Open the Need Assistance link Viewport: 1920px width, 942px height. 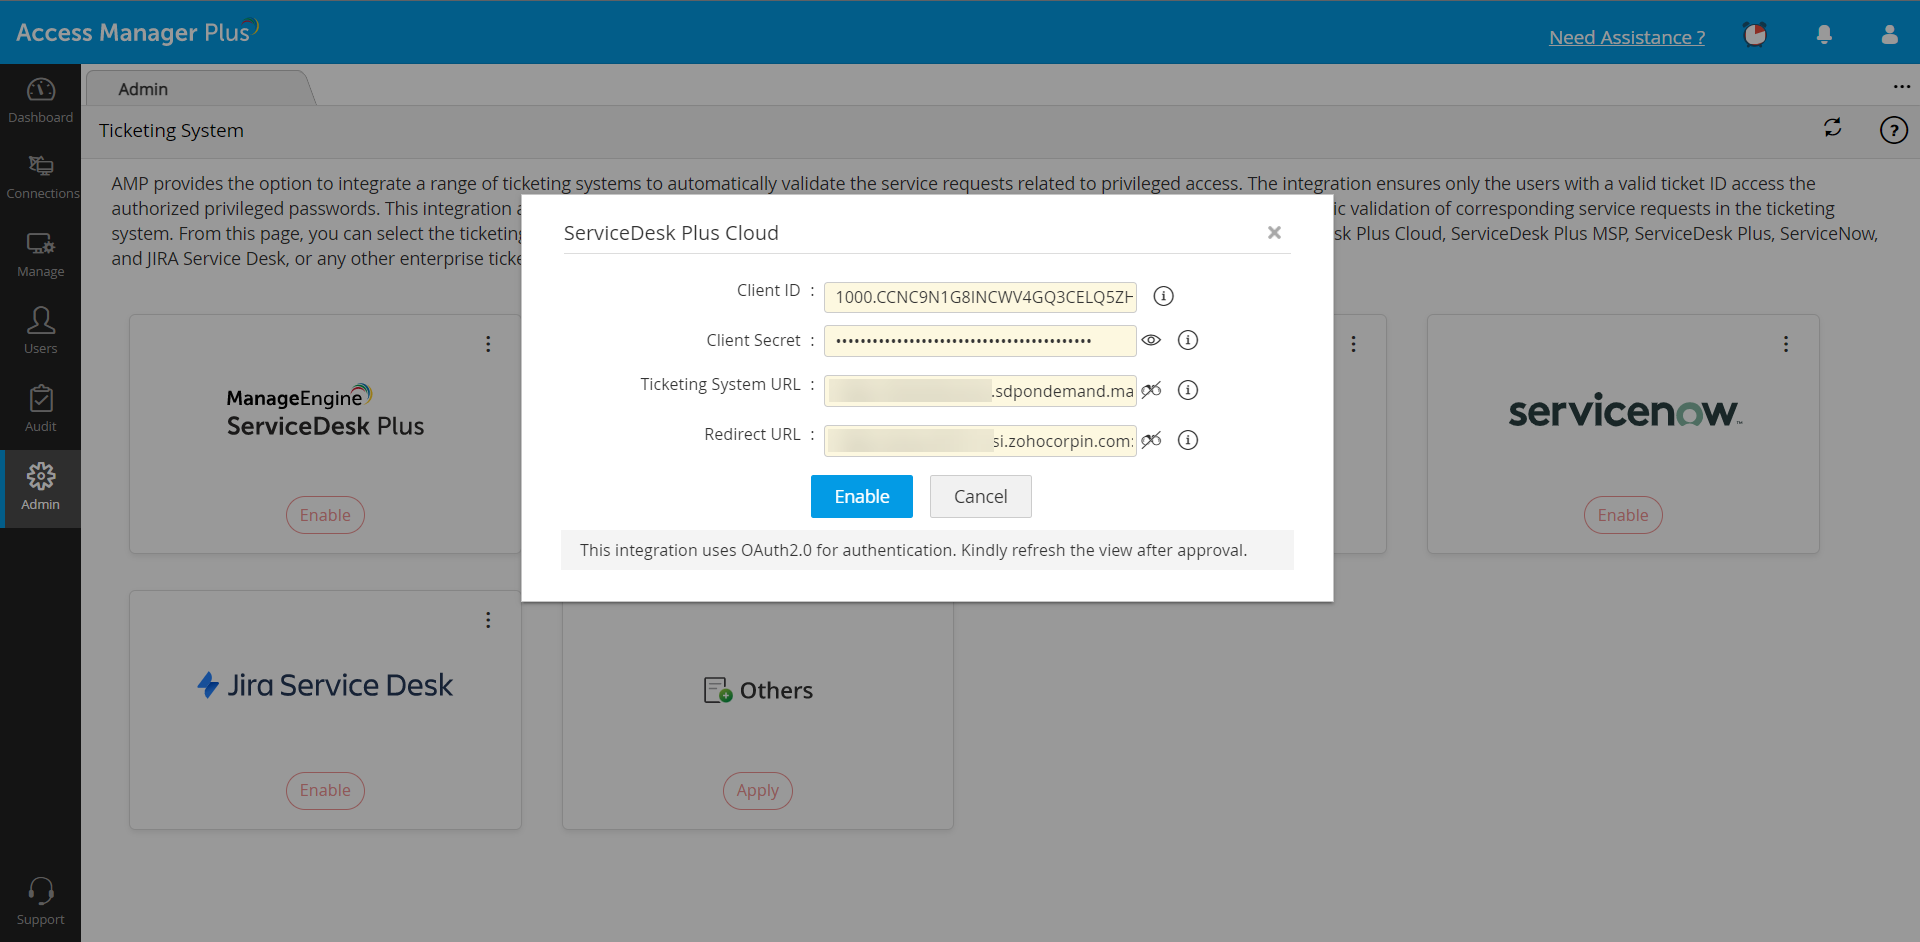1627,37
